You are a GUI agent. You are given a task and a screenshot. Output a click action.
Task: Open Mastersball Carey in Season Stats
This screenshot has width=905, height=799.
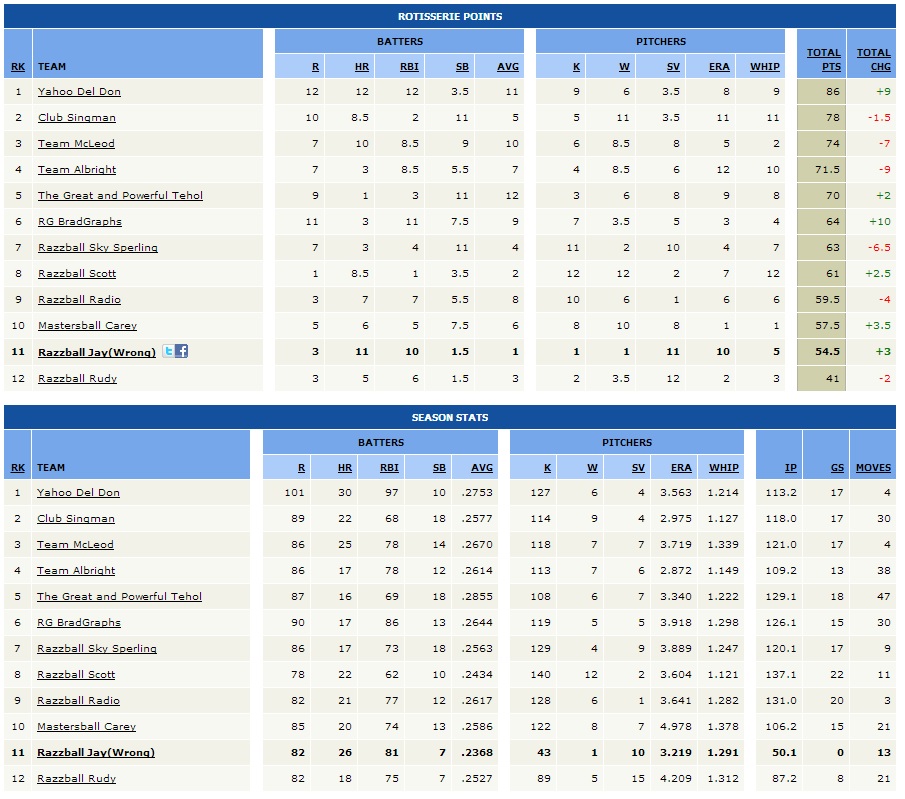86,726
